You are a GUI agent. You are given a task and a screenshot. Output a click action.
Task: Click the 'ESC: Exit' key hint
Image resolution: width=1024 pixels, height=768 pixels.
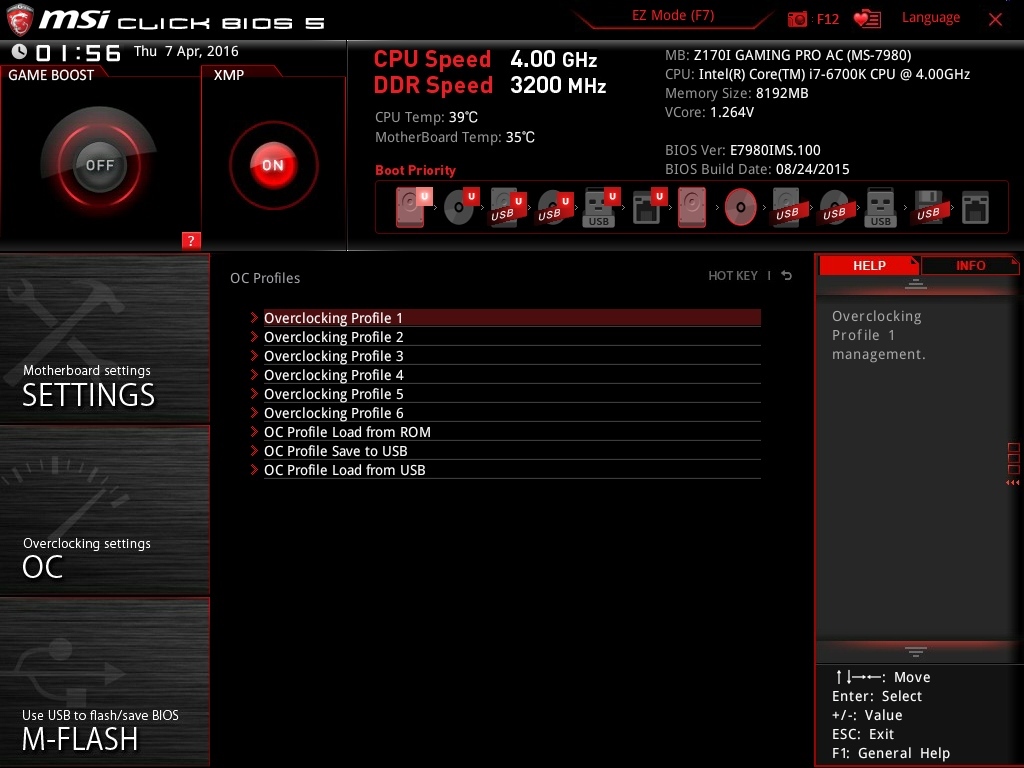(863, 734)
